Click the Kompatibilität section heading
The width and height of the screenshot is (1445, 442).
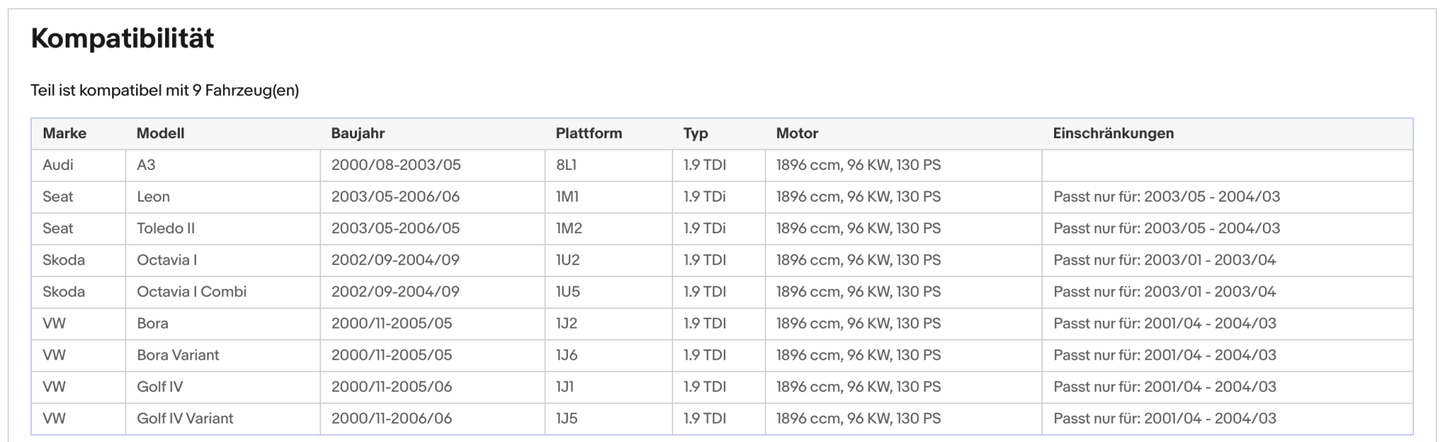pyautogui.click(x=122, y=39)
